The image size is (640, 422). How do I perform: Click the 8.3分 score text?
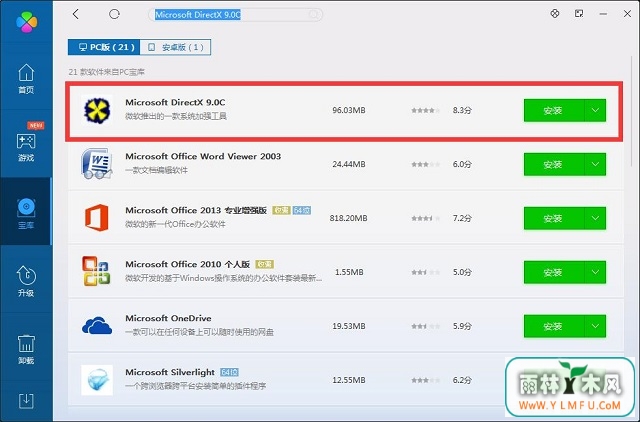[462, 110]
